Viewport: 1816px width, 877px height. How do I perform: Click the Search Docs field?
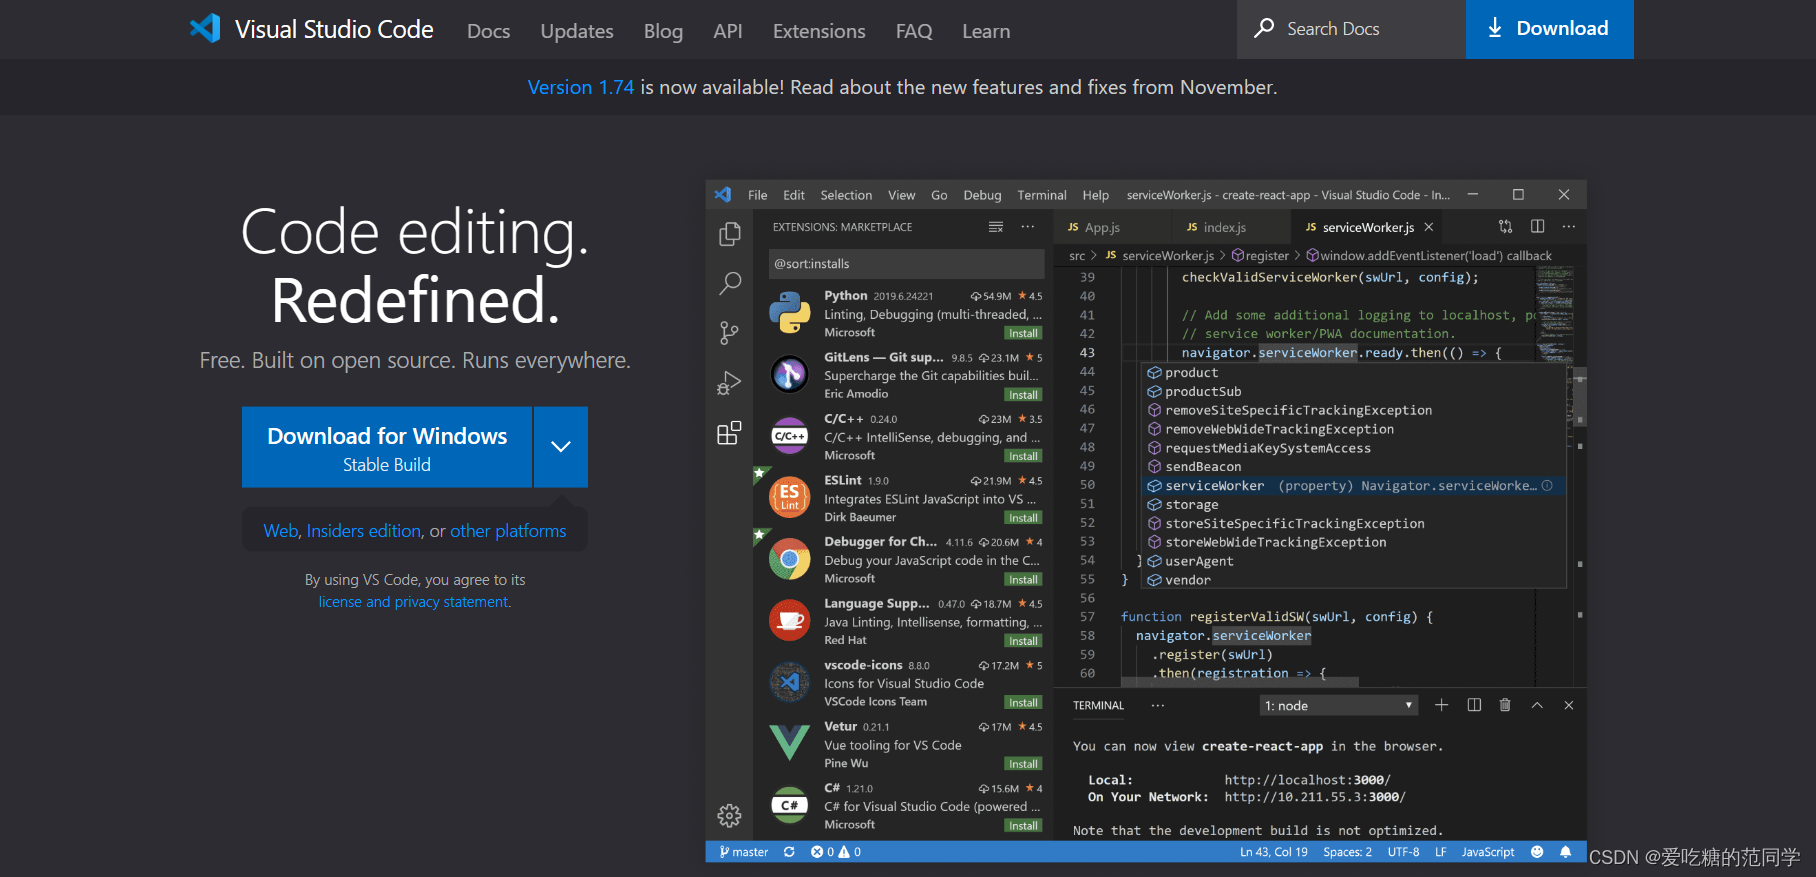coord(1350,29)
